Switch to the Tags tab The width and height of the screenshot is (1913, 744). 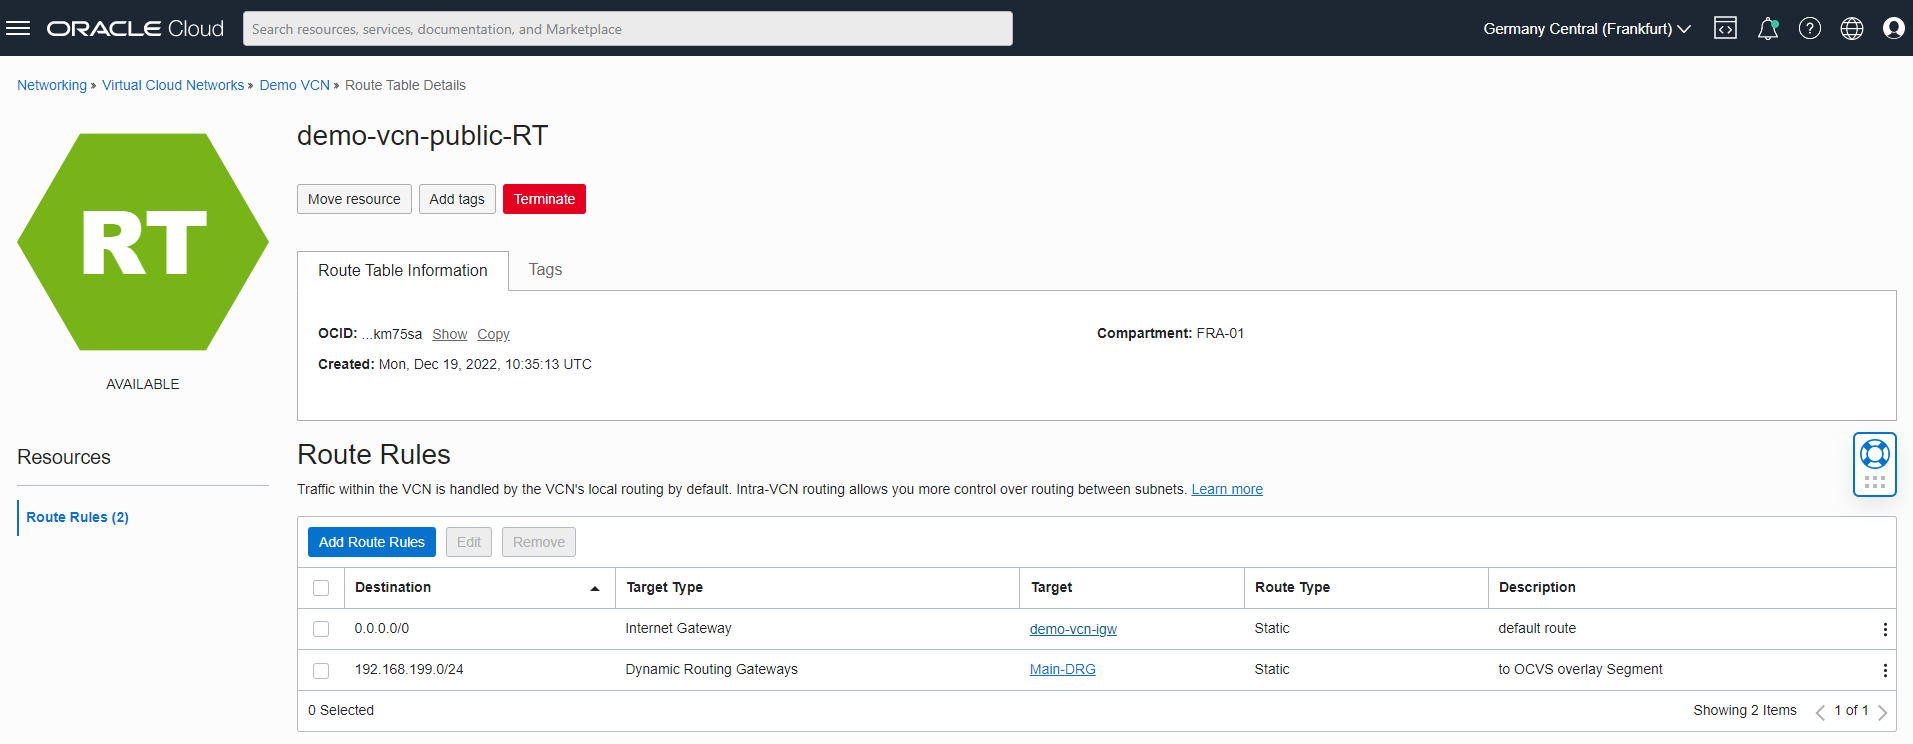(x=545, y=270)
